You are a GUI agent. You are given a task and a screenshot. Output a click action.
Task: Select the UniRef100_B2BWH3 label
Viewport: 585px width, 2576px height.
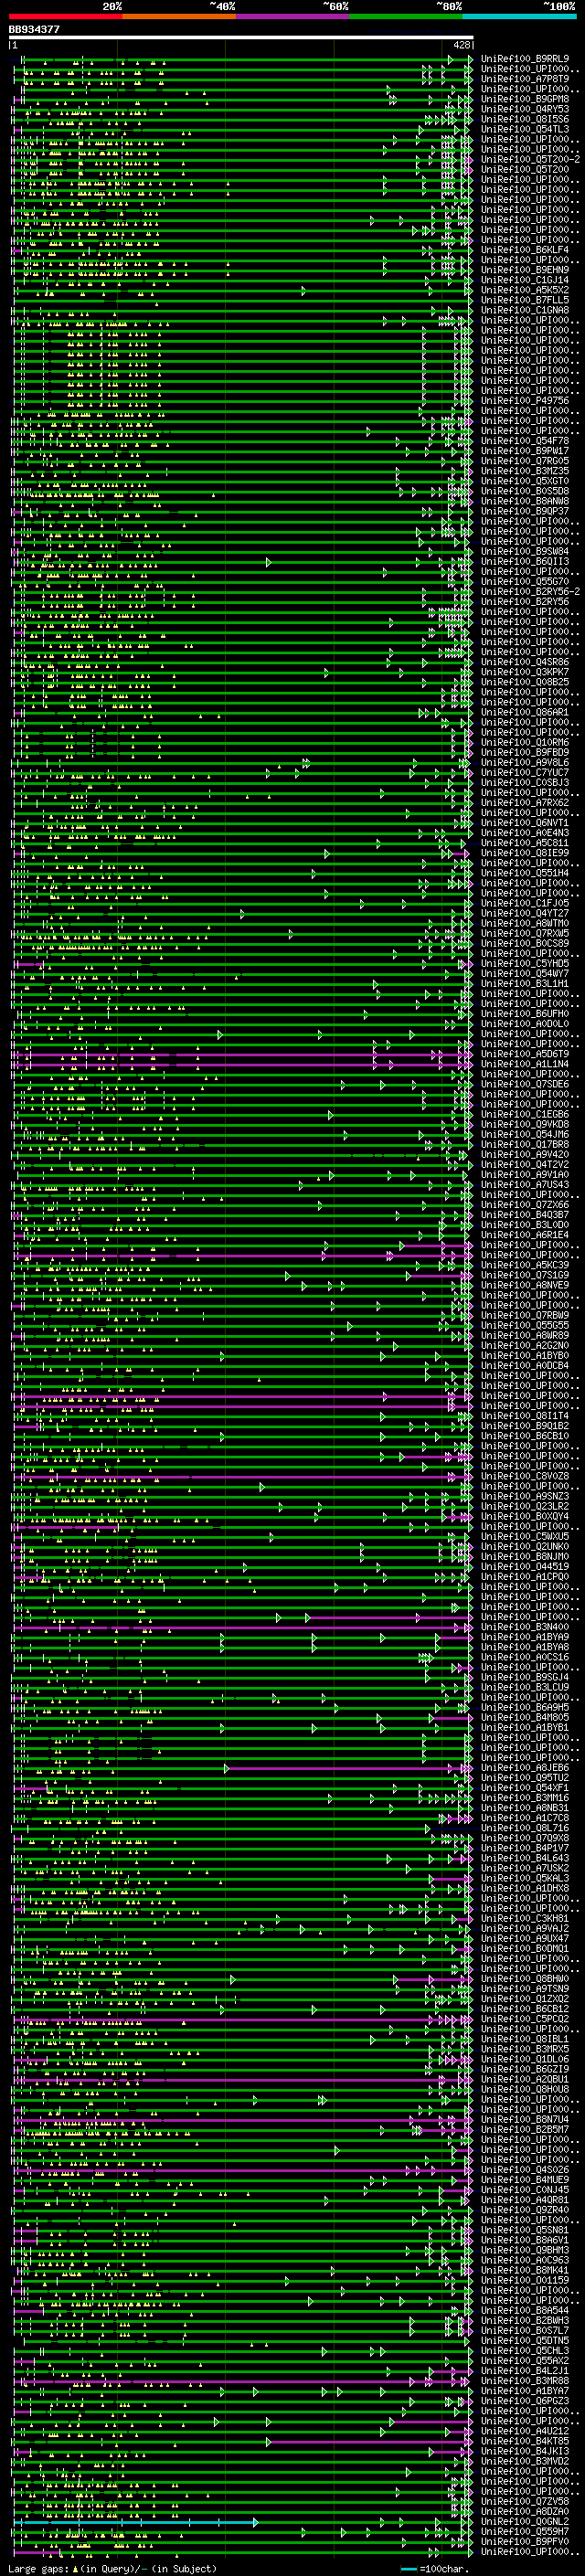[x=525, y=2320]
